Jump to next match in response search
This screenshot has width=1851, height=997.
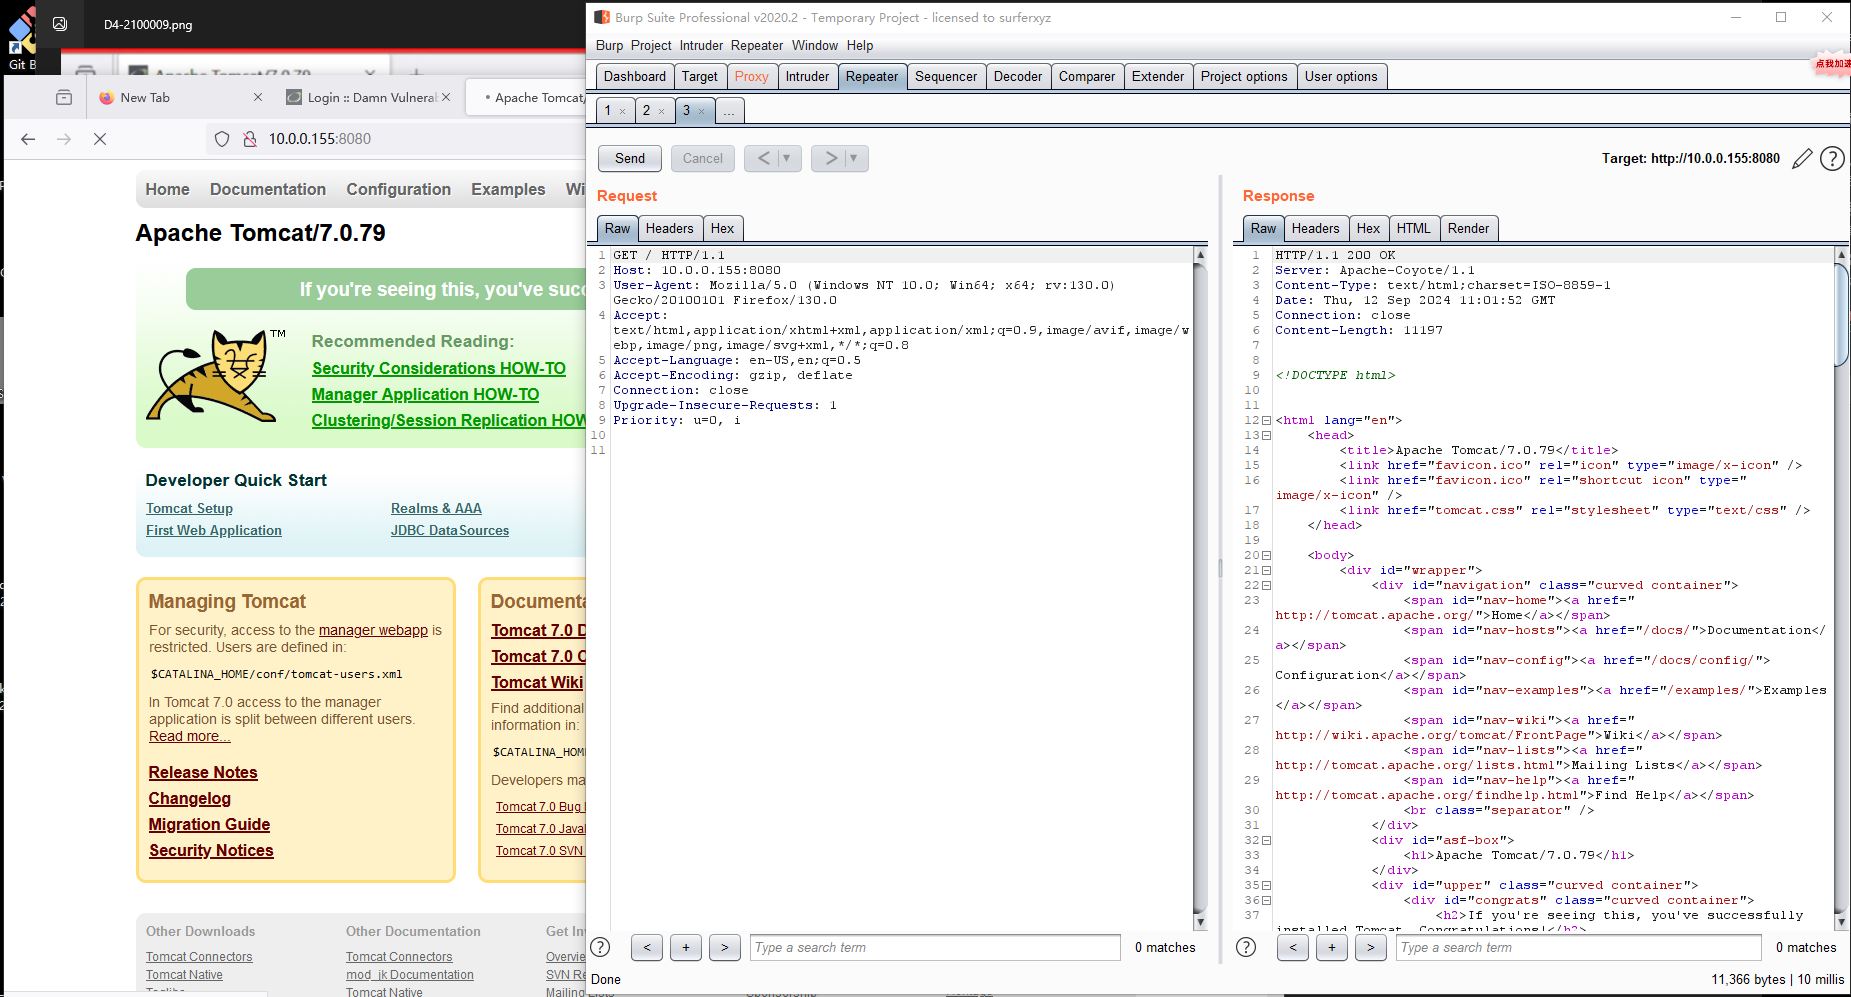click(1371, 947)
